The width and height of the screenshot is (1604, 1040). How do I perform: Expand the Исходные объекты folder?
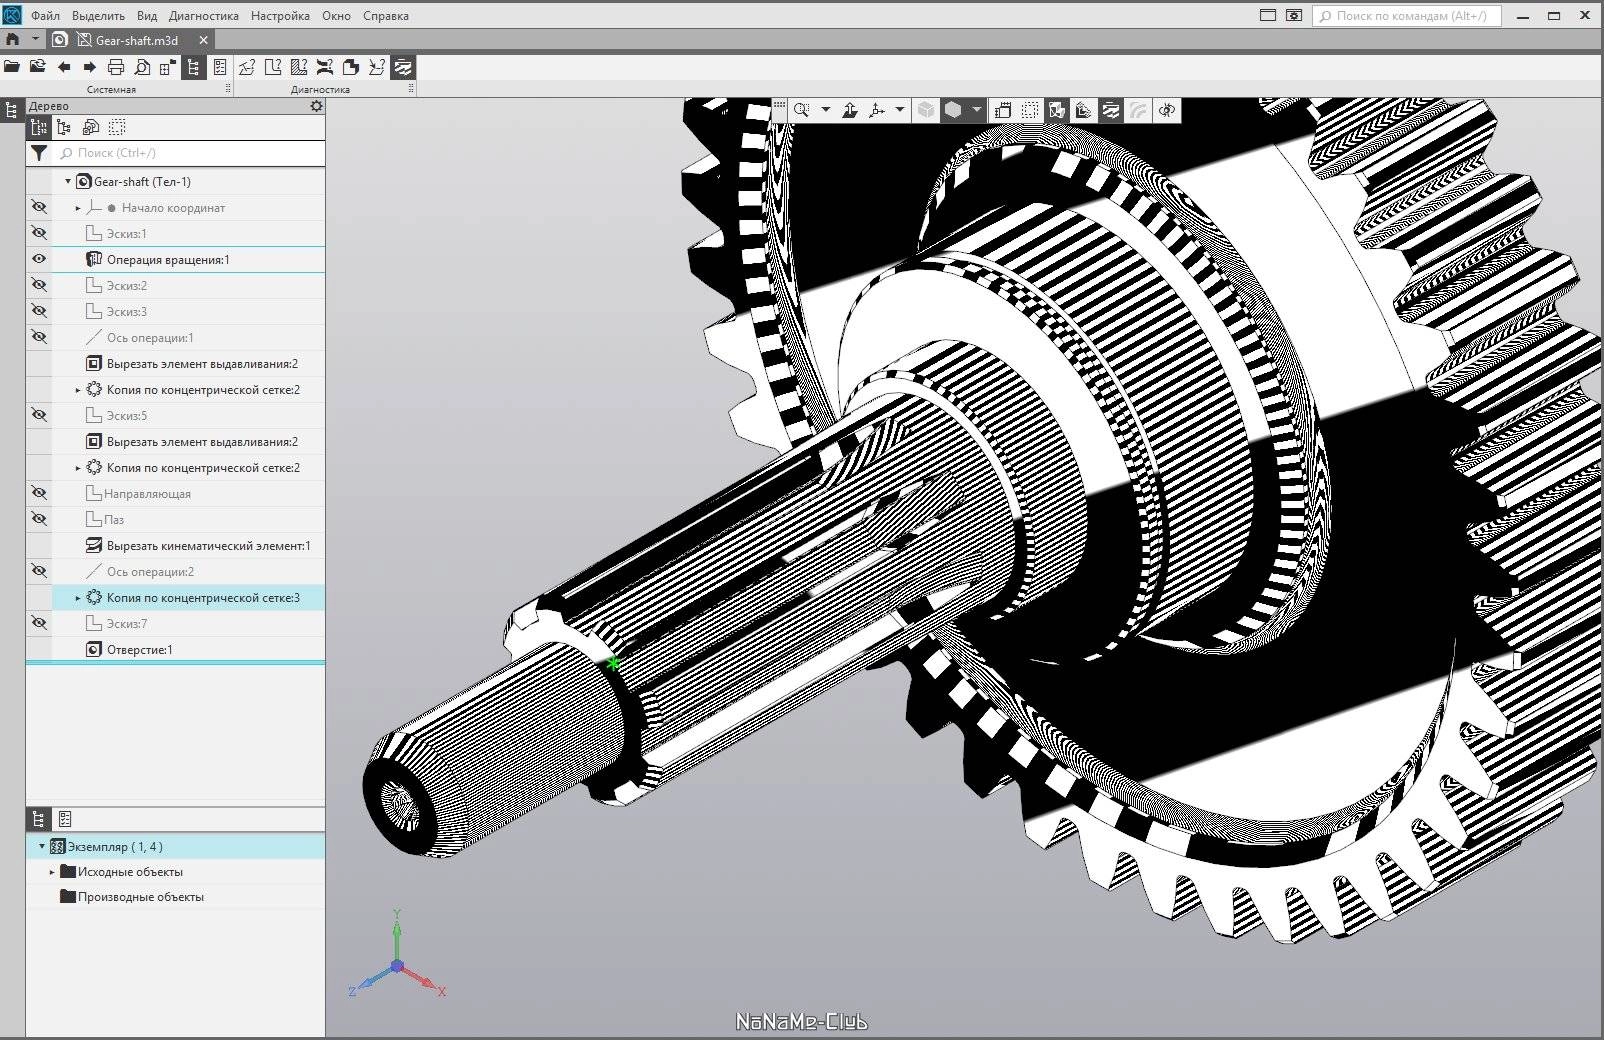(52, 872)
